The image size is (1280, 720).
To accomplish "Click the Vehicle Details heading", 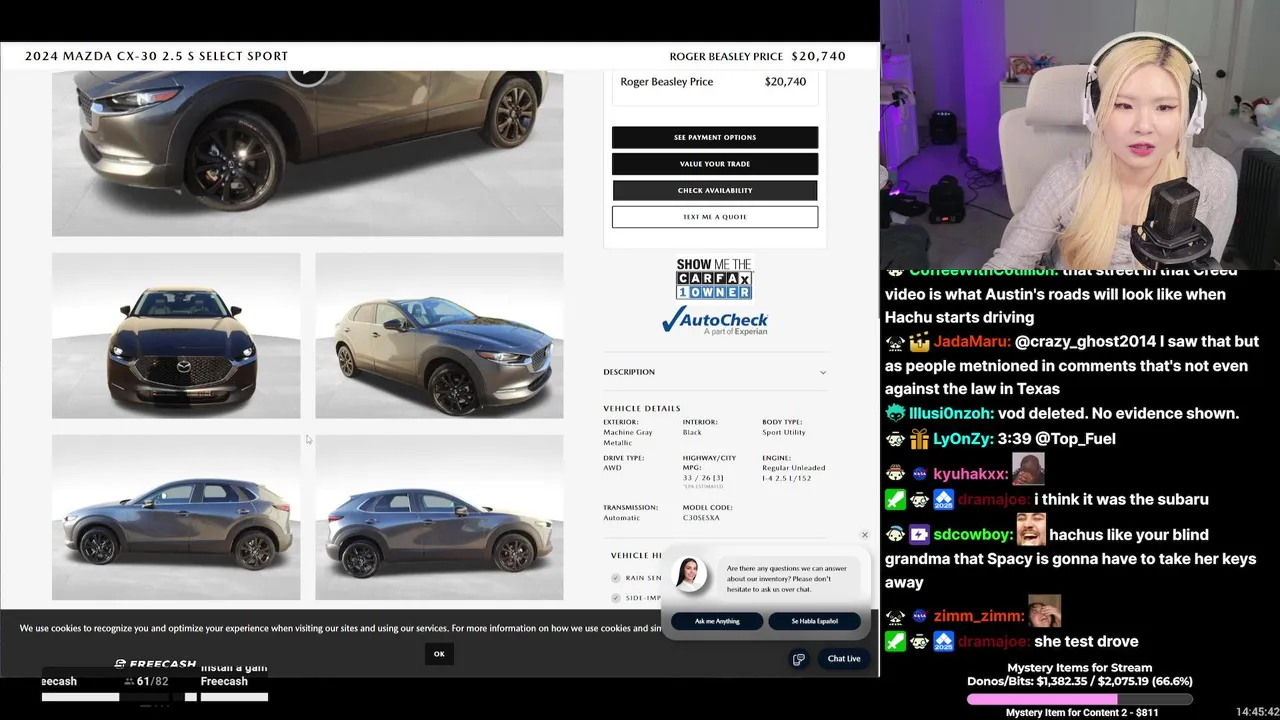I will pos(642,408).
